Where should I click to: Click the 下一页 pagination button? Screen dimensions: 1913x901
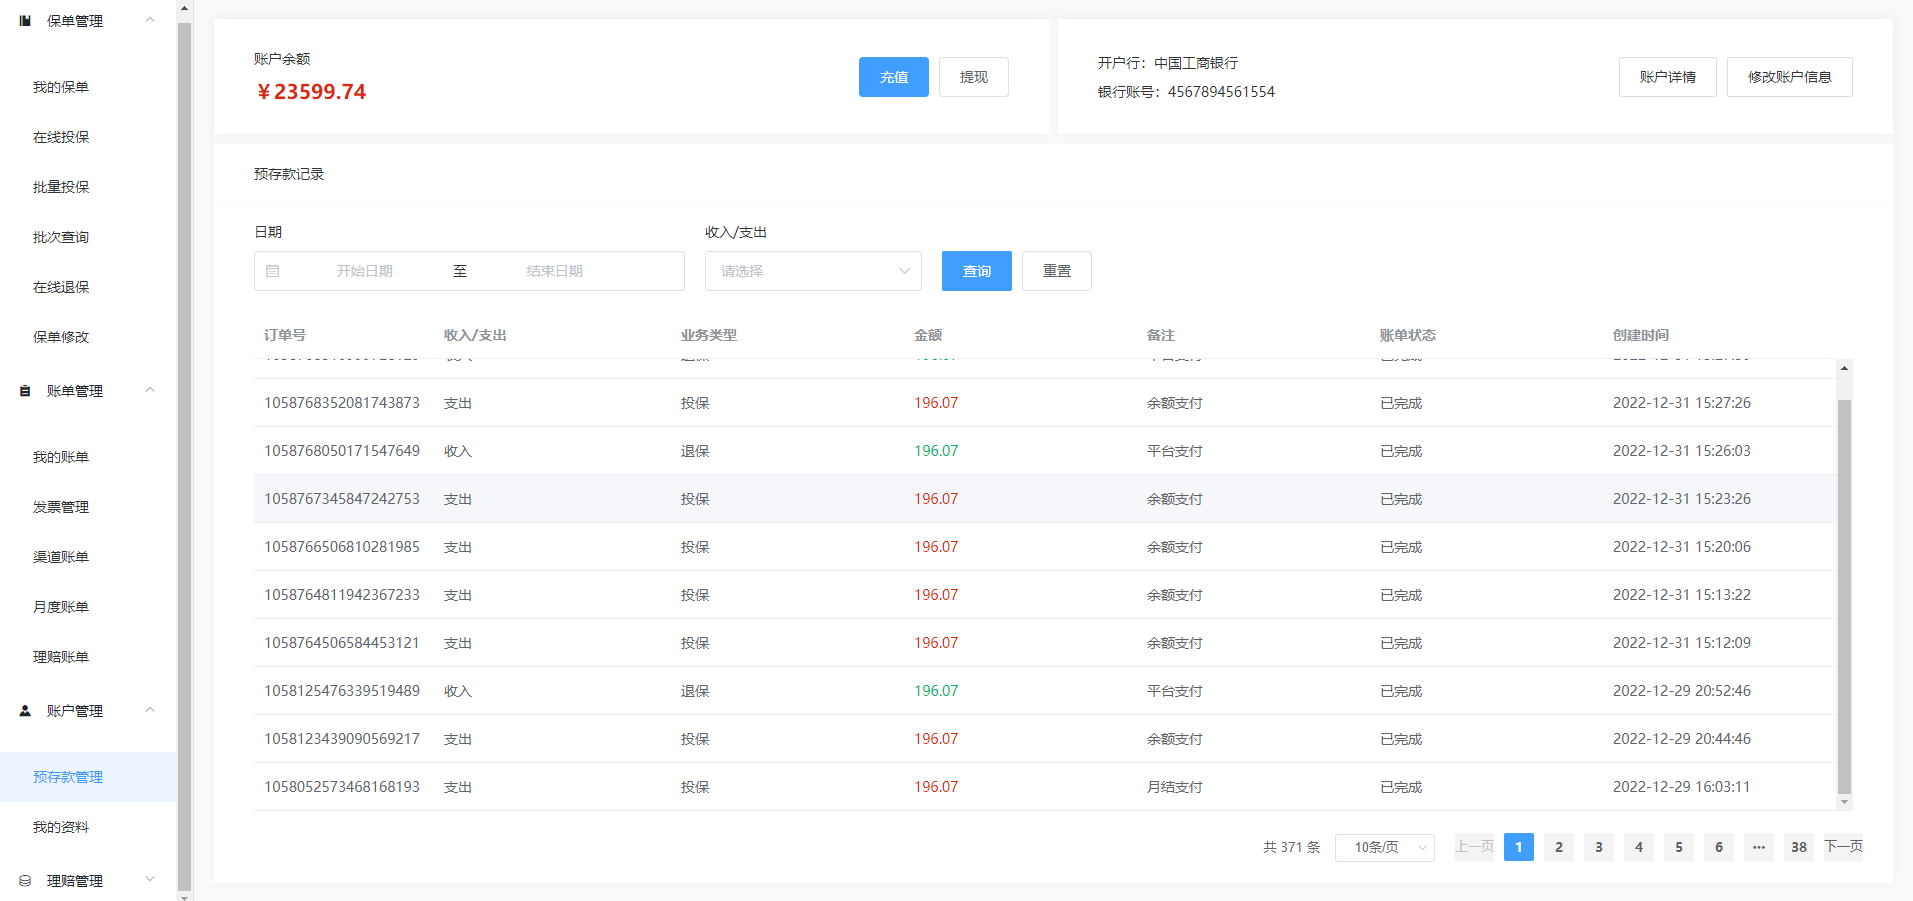click(1843, 847)
